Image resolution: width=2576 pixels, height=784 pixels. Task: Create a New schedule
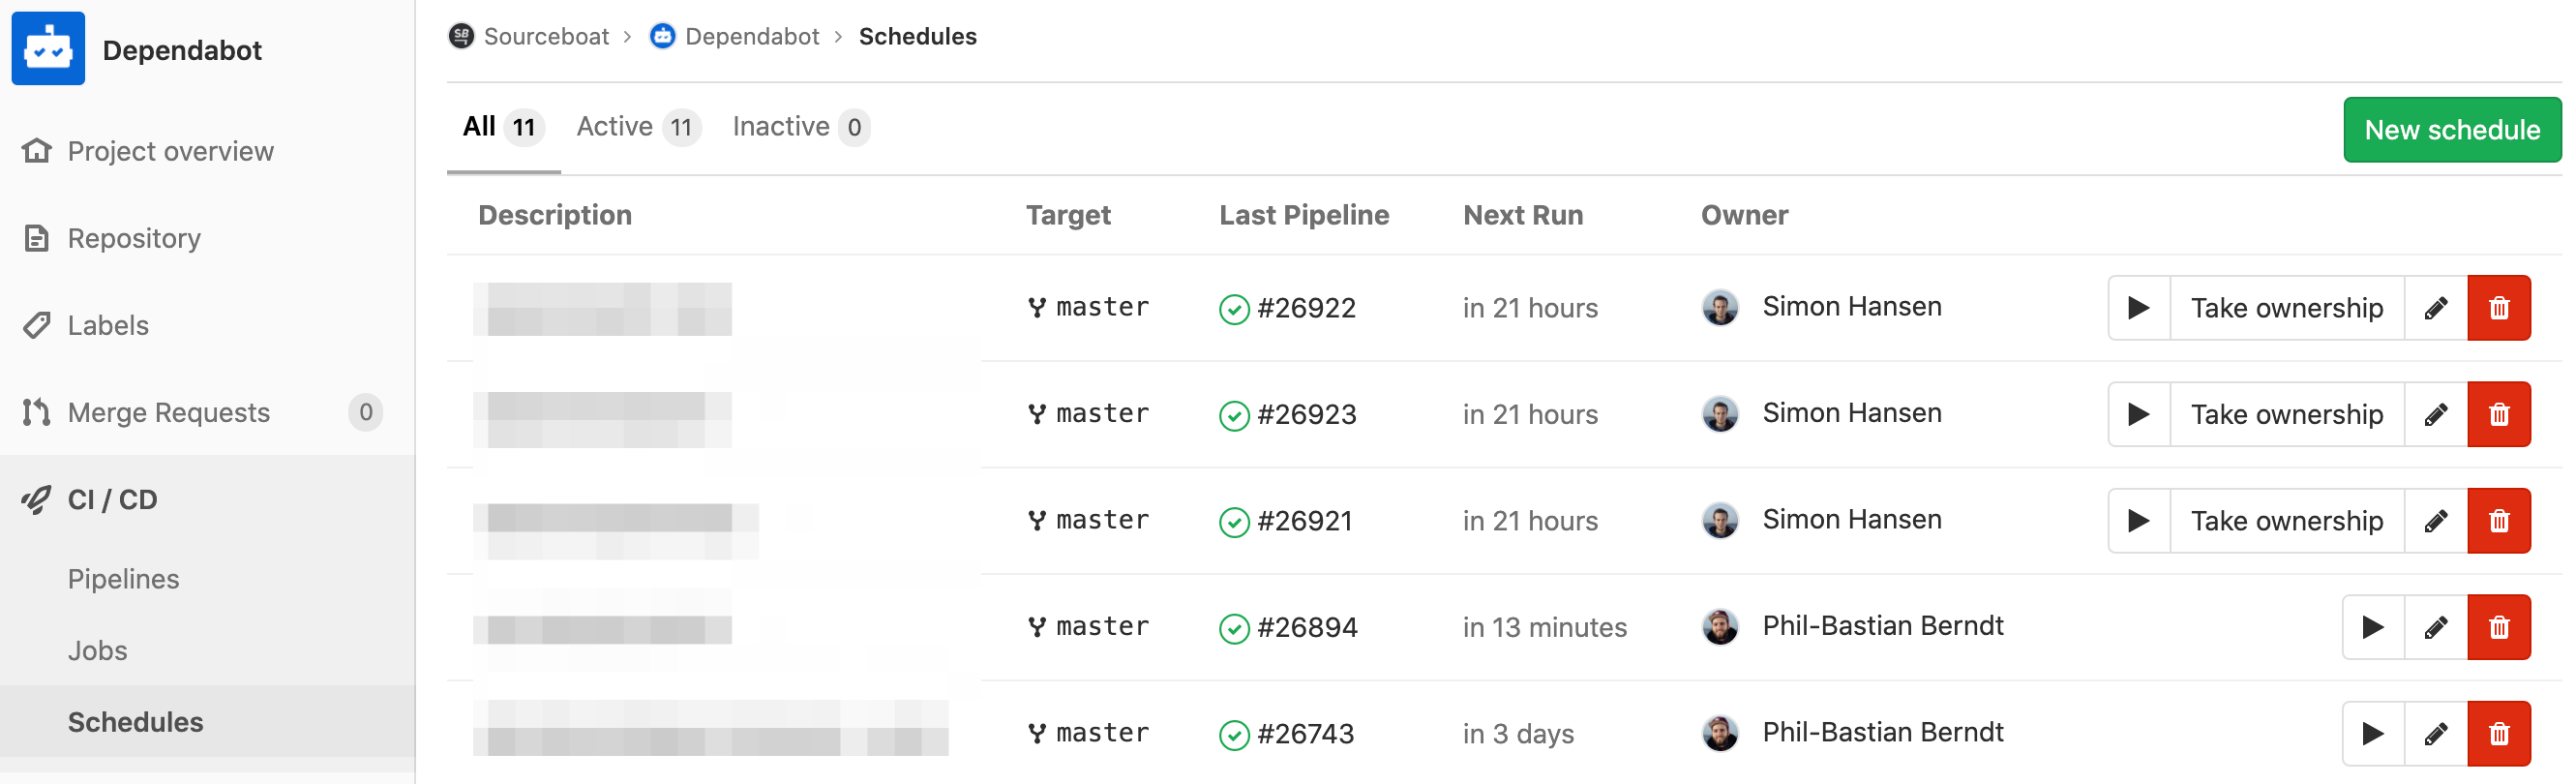(2451, 130)
